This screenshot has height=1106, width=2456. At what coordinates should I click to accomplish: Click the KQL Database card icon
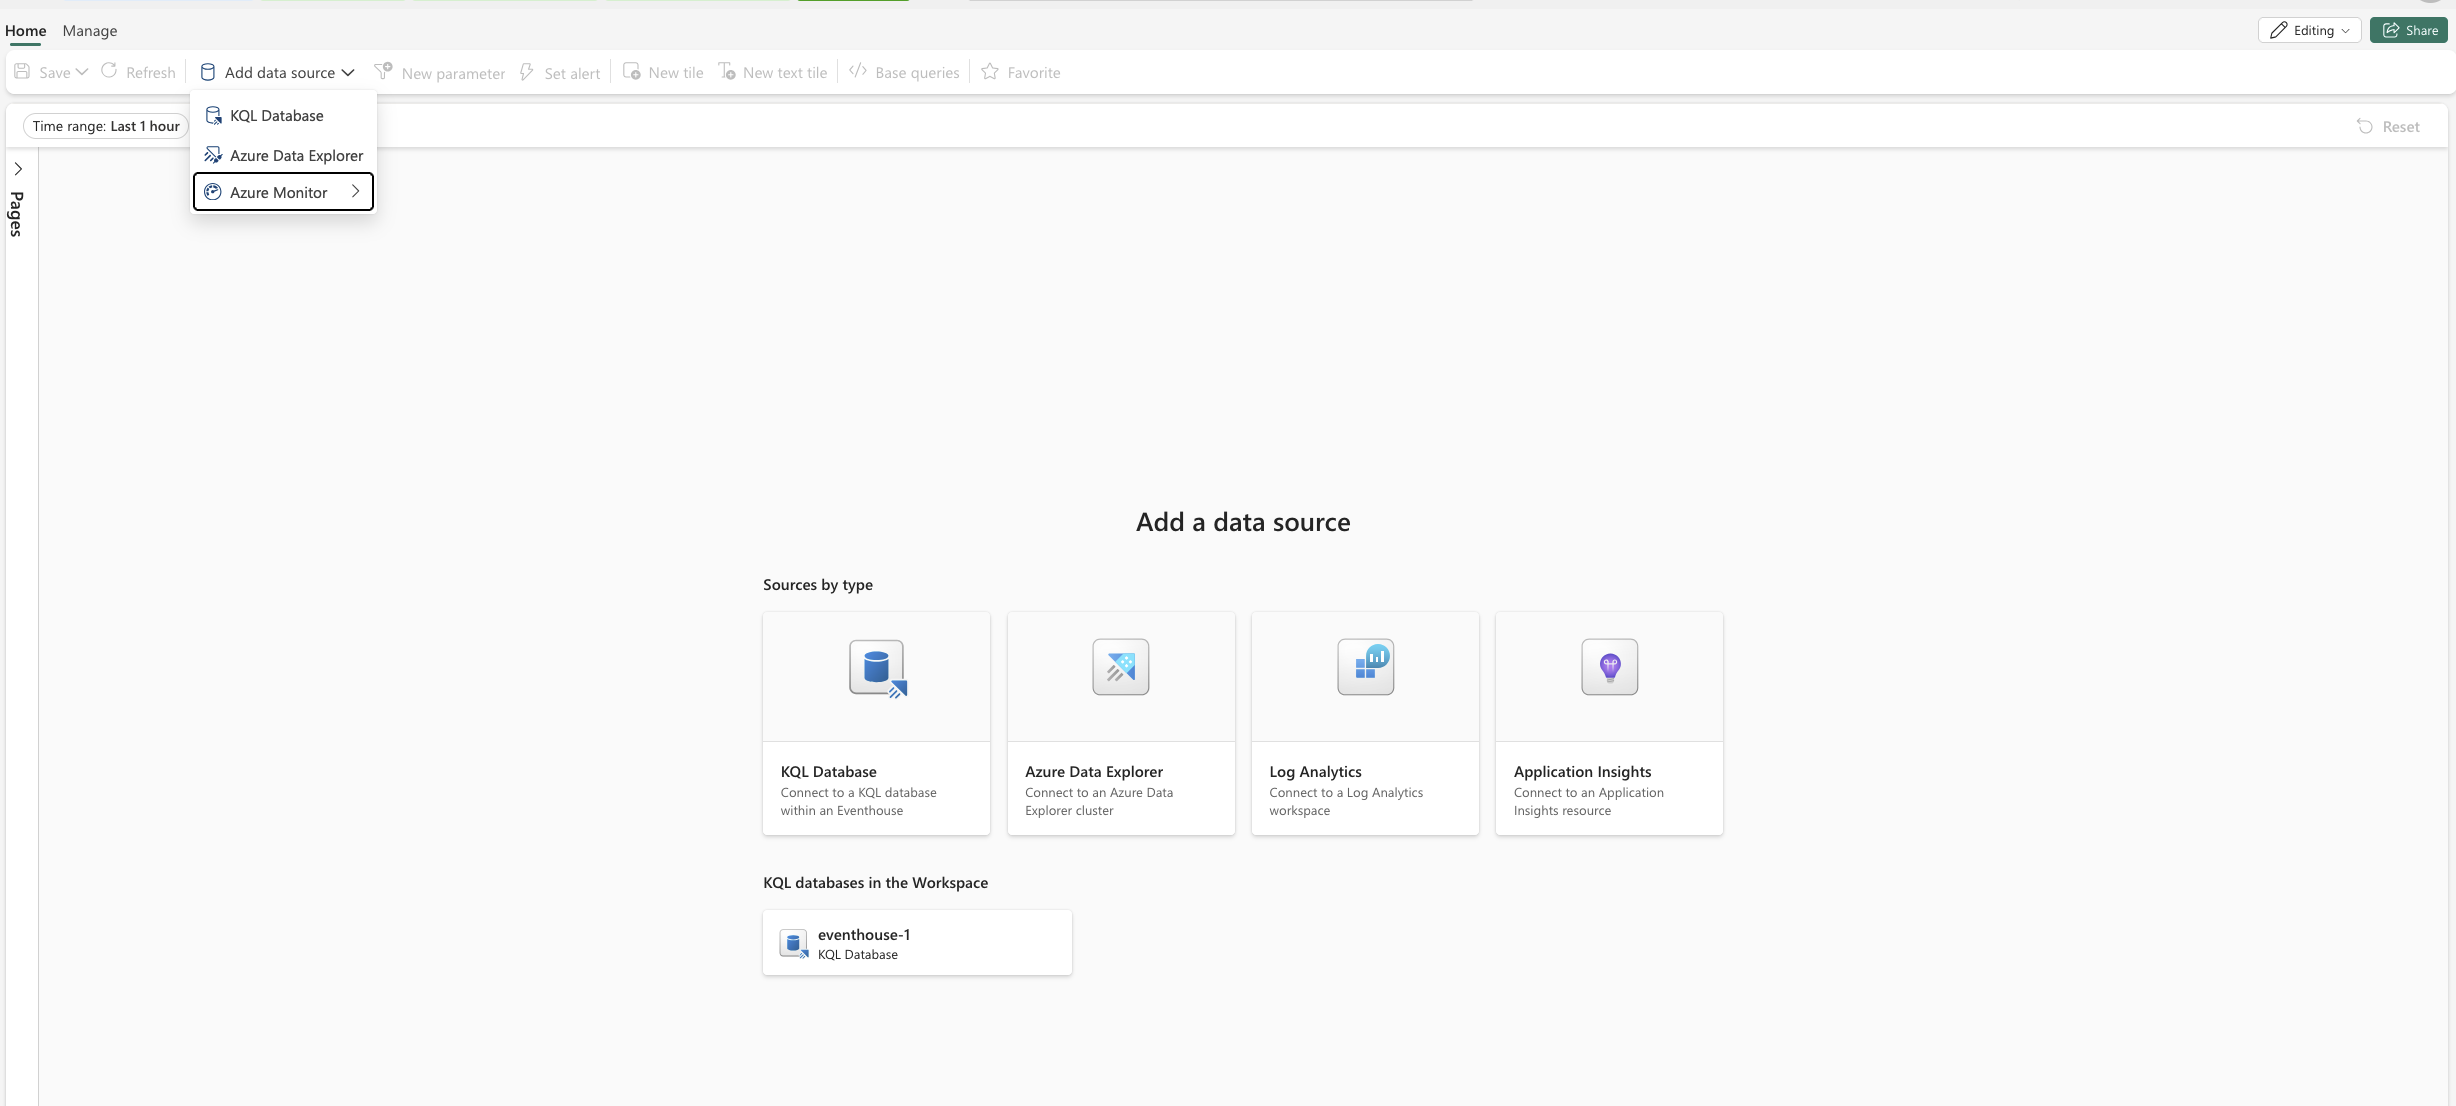point(877,667)
